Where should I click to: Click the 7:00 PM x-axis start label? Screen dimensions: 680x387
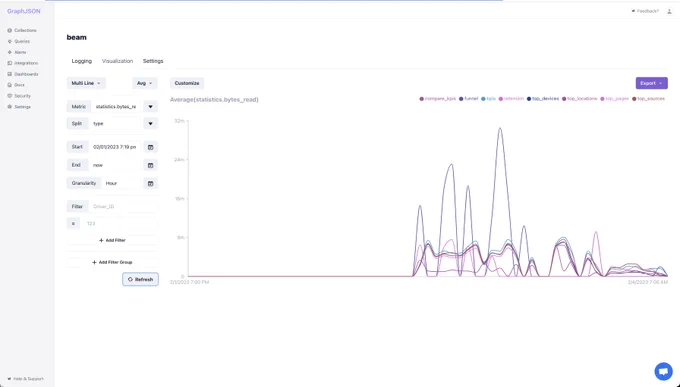tap(189, 282)
